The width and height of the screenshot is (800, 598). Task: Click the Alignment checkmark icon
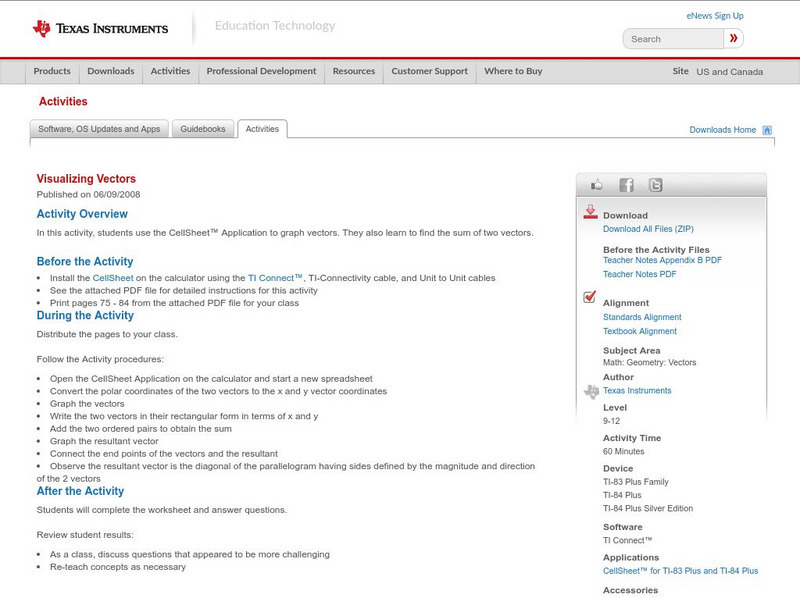pyautogui.click(x=590, y=297)
